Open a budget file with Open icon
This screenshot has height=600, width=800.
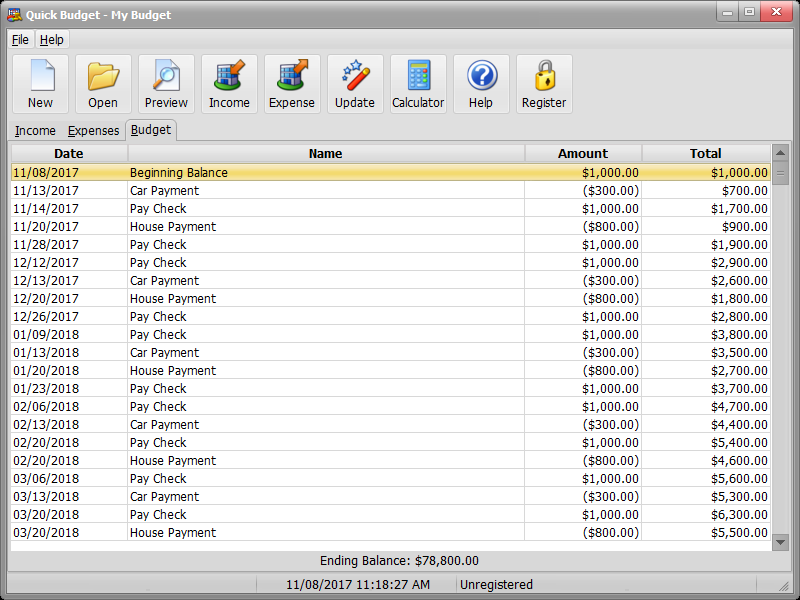tap(103, 84)
